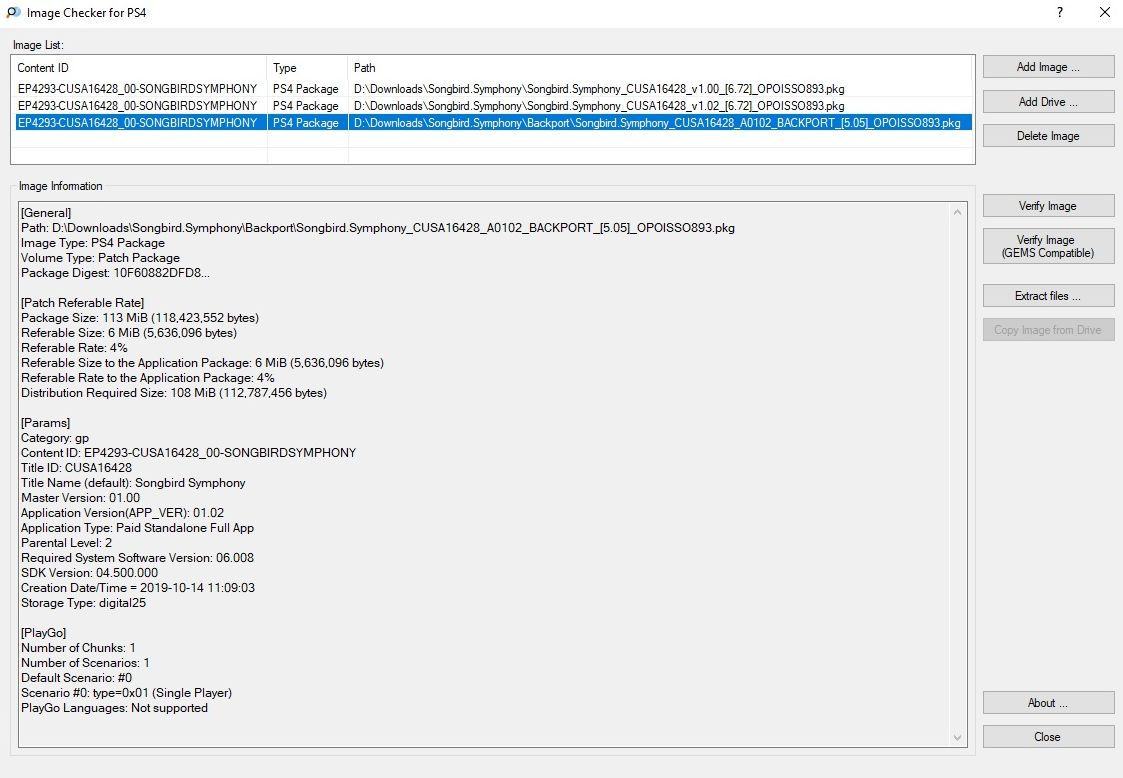Screen dimensions: 1123x778
Task: Click Distribution Required Size: 108 MiB line
Action: point(173,393)
